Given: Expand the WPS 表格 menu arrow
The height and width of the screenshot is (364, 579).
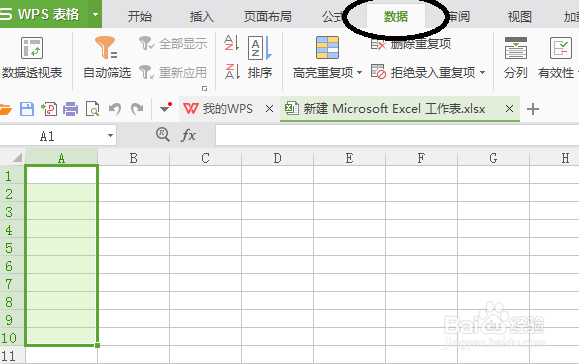Looking at the screenshot, I should point(95,14).
